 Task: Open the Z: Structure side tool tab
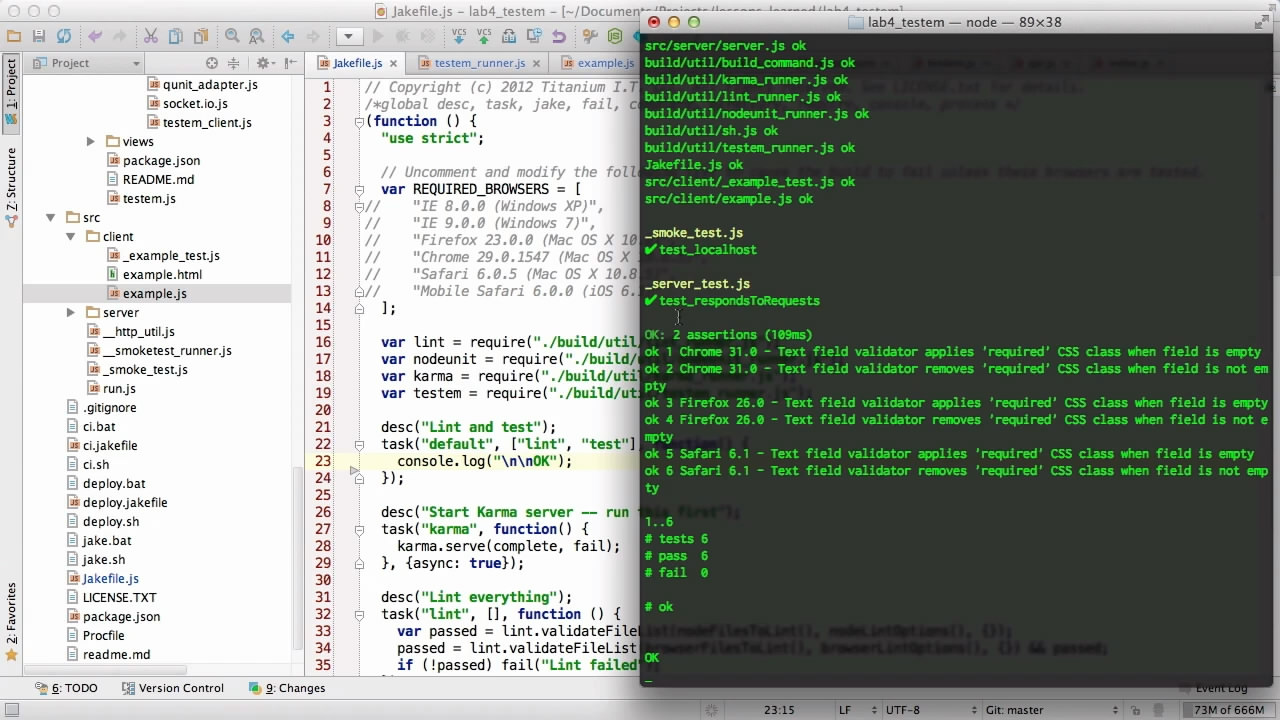click(11, 186)
